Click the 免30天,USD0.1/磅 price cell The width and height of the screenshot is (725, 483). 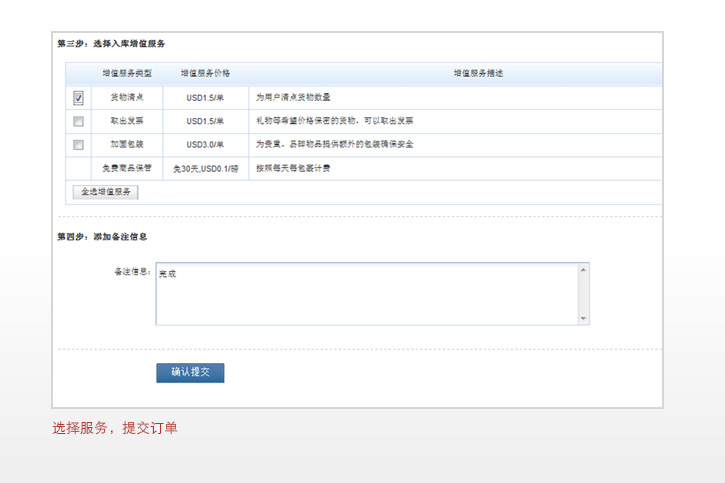coord(205,169)
